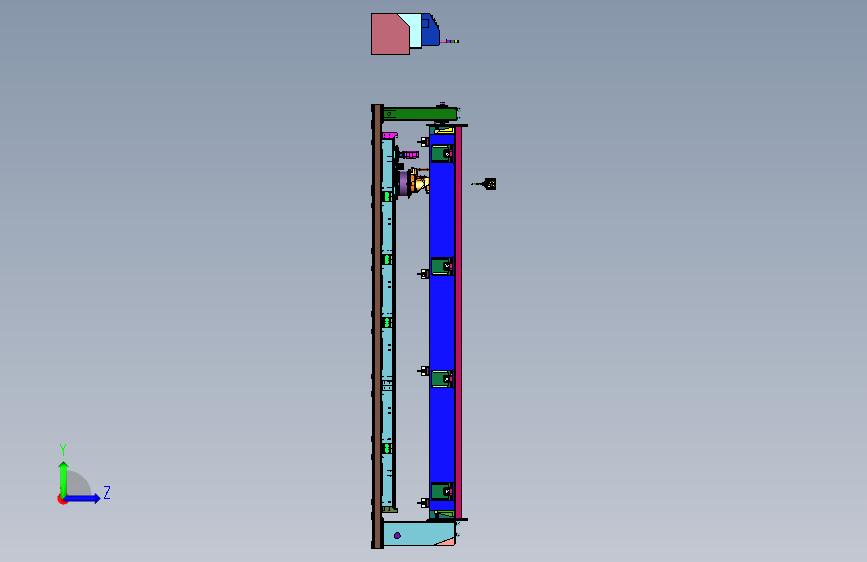The height and width of the screenshot is (562, 867).
Task: Click the red origin ball of the triad
Action: pos(61,499)
